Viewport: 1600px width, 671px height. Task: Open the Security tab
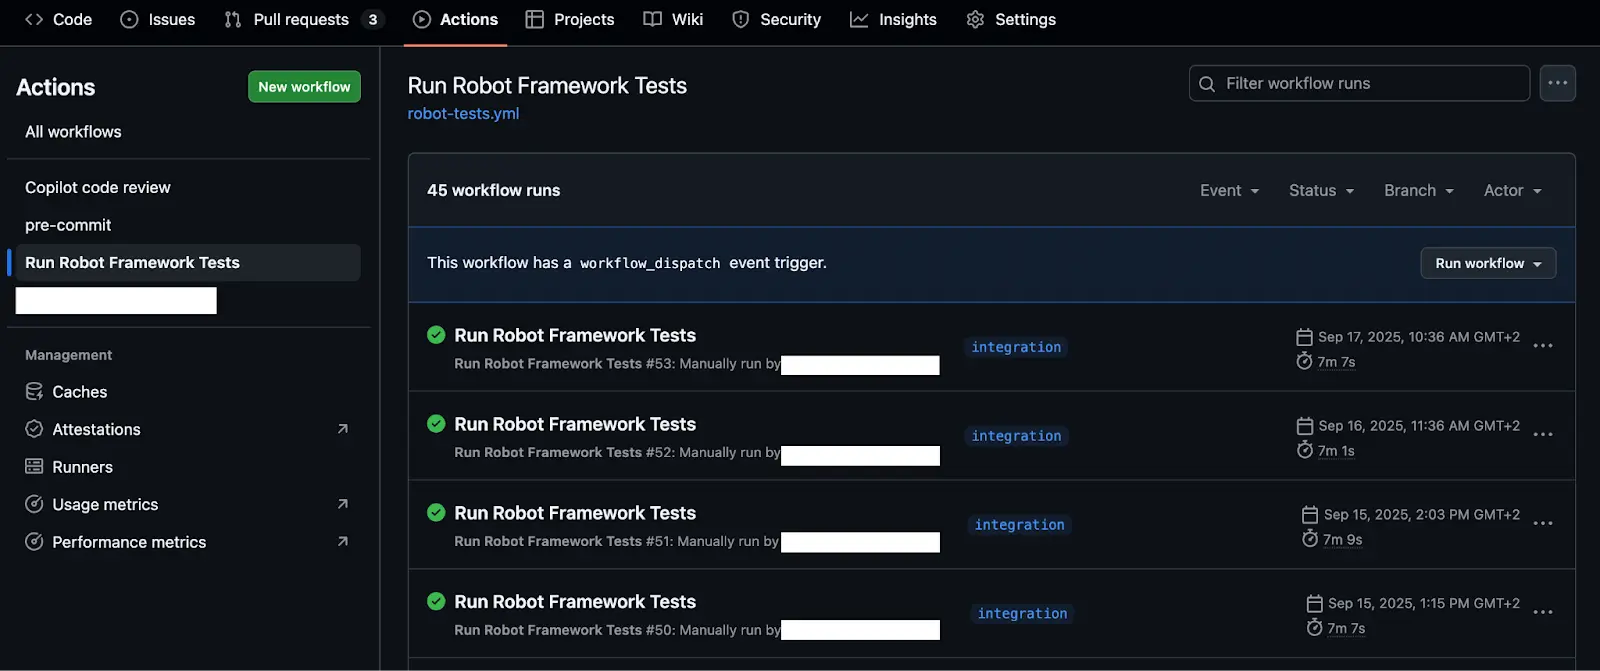tap(776, 19)
